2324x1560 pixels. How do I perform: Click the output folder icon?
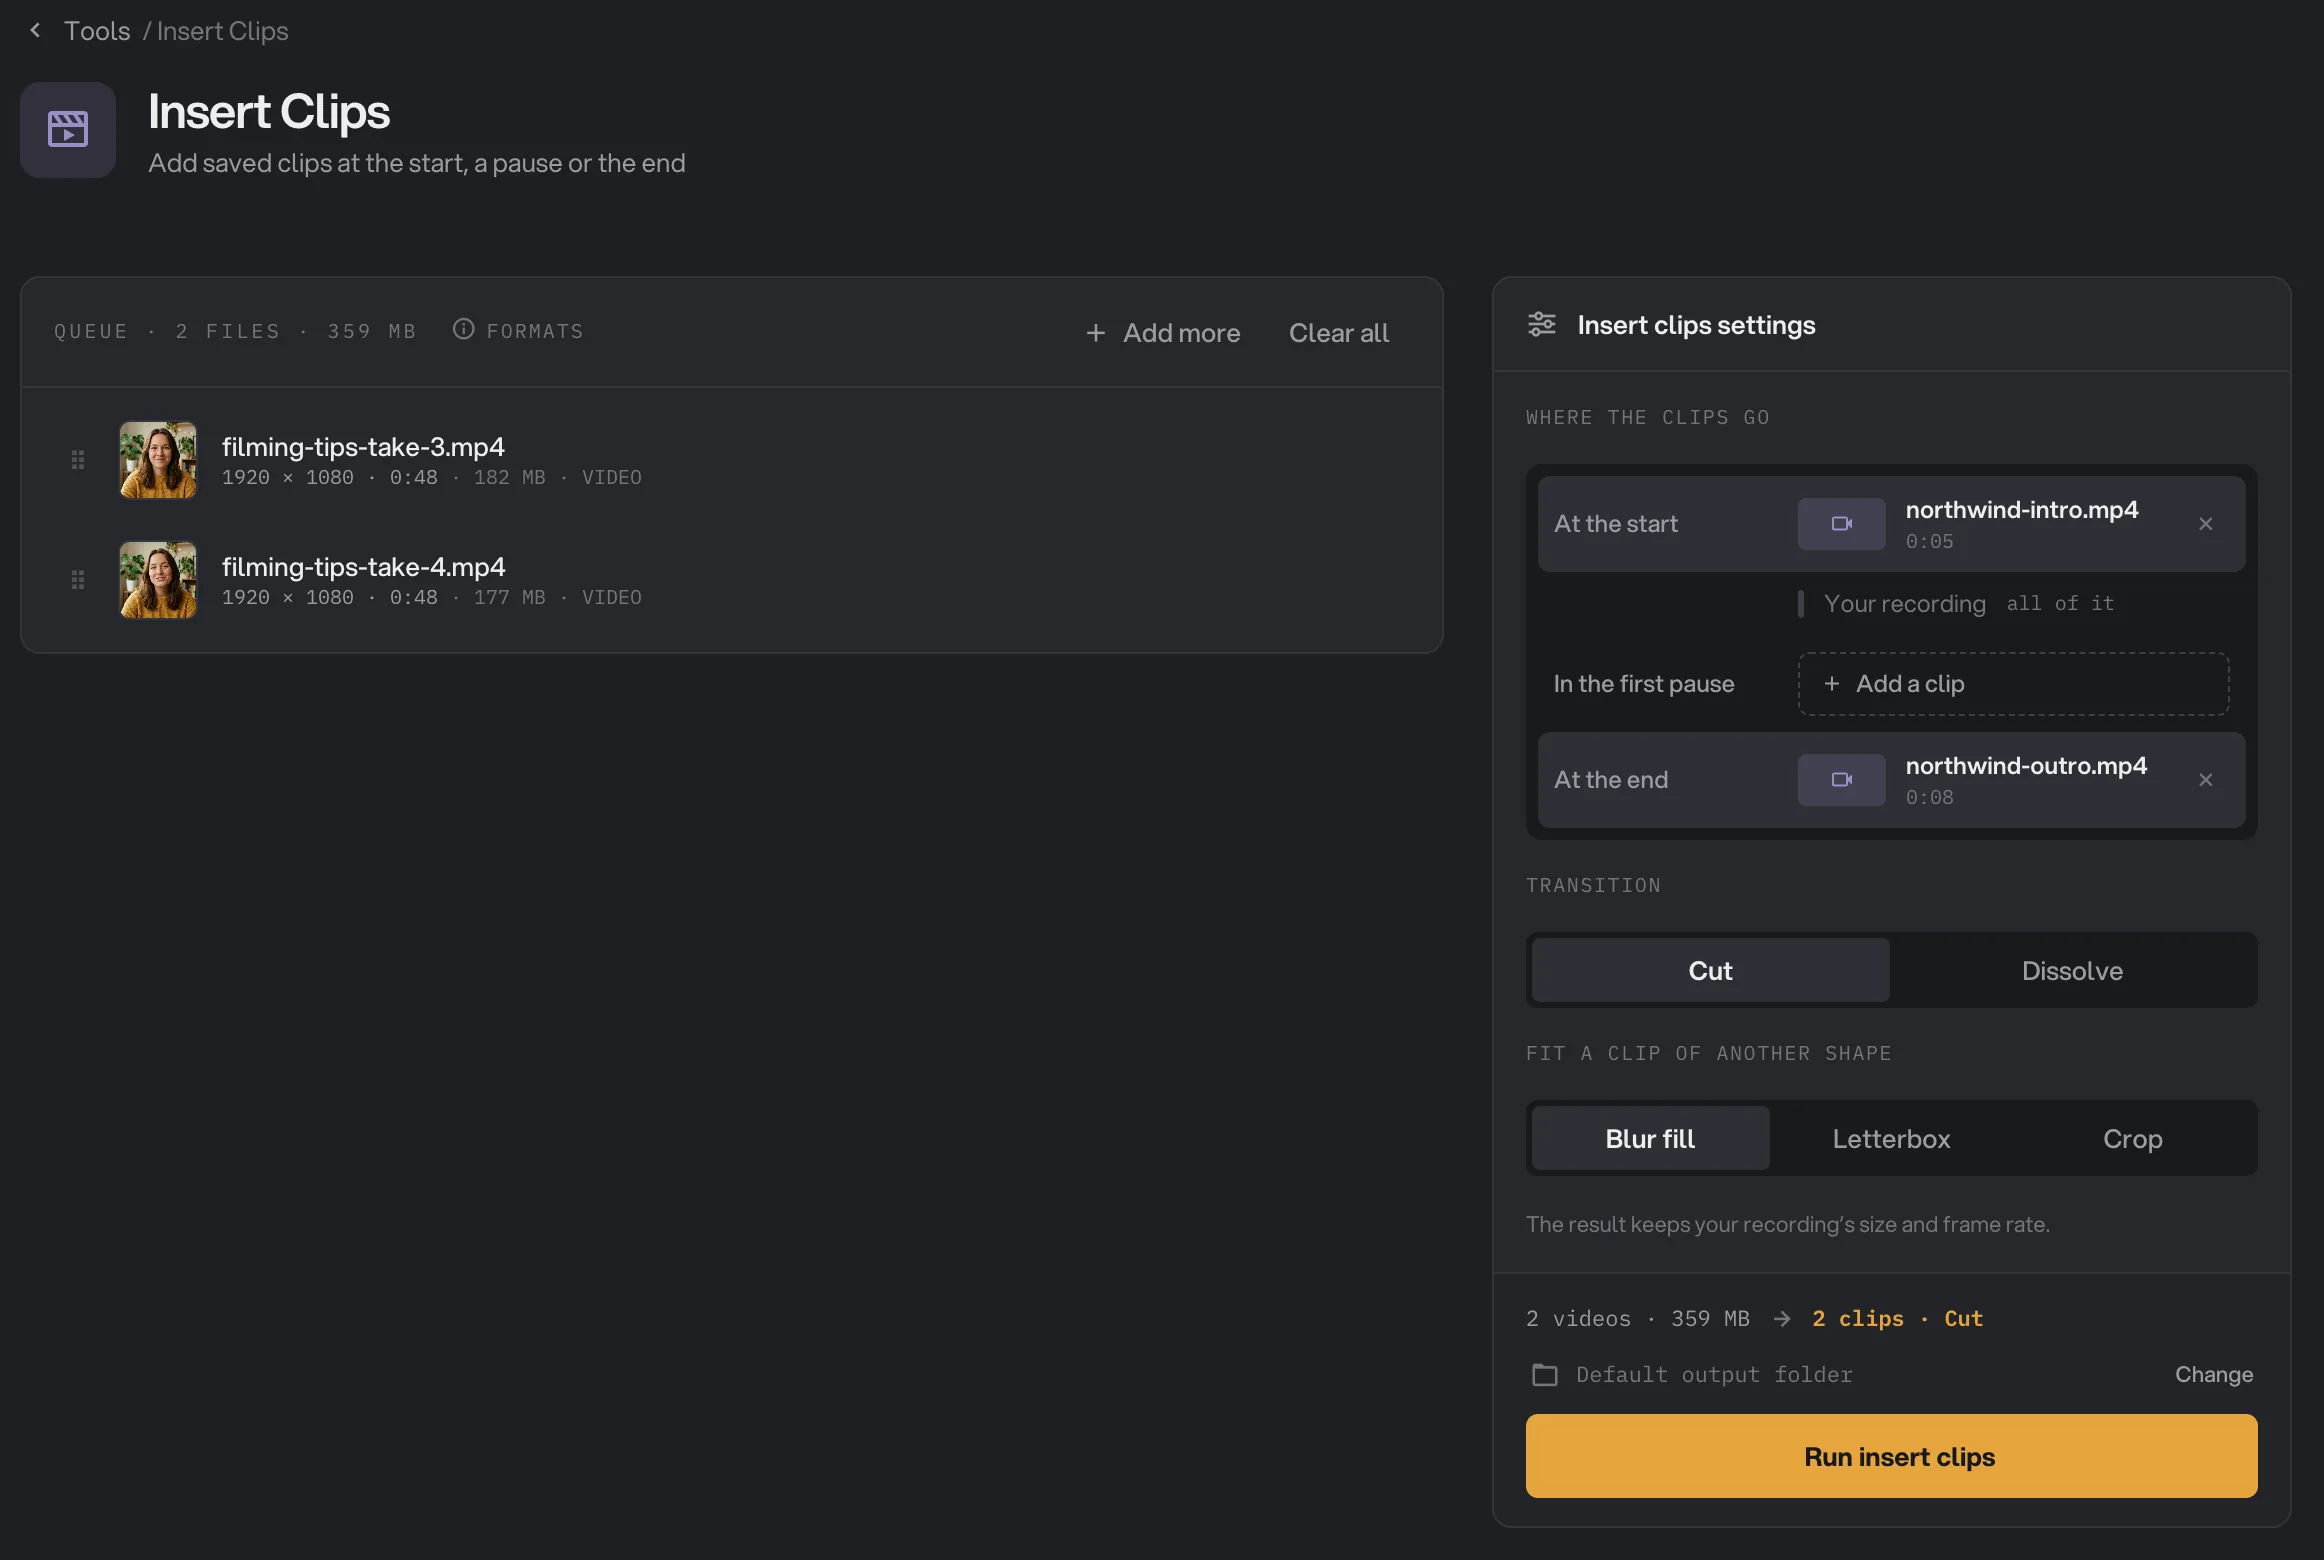click(x=1545, y=1375)
